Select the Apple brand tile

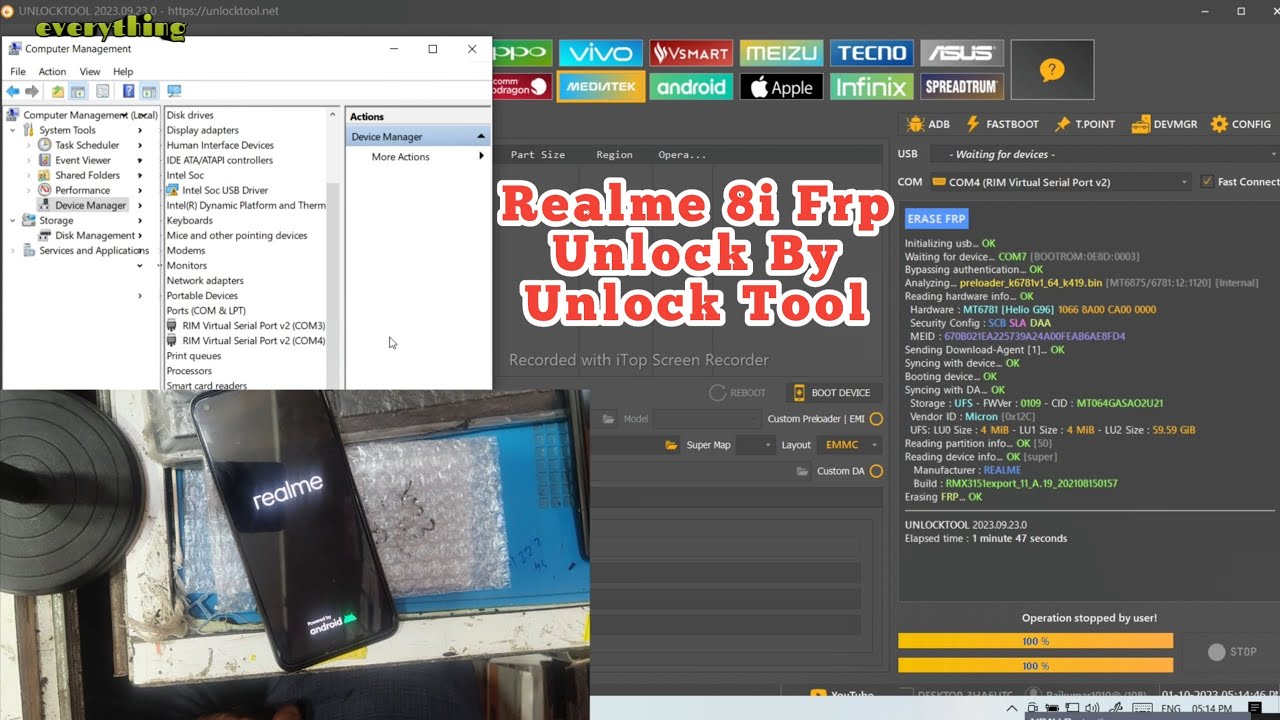[781, 87]
